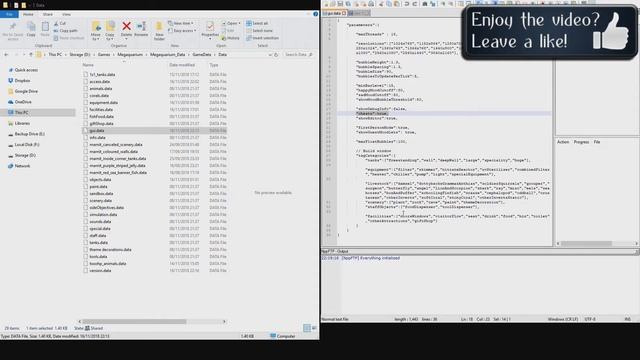Select Libraries in navigation pane
The image size is (640, 360).
point(22,123)
